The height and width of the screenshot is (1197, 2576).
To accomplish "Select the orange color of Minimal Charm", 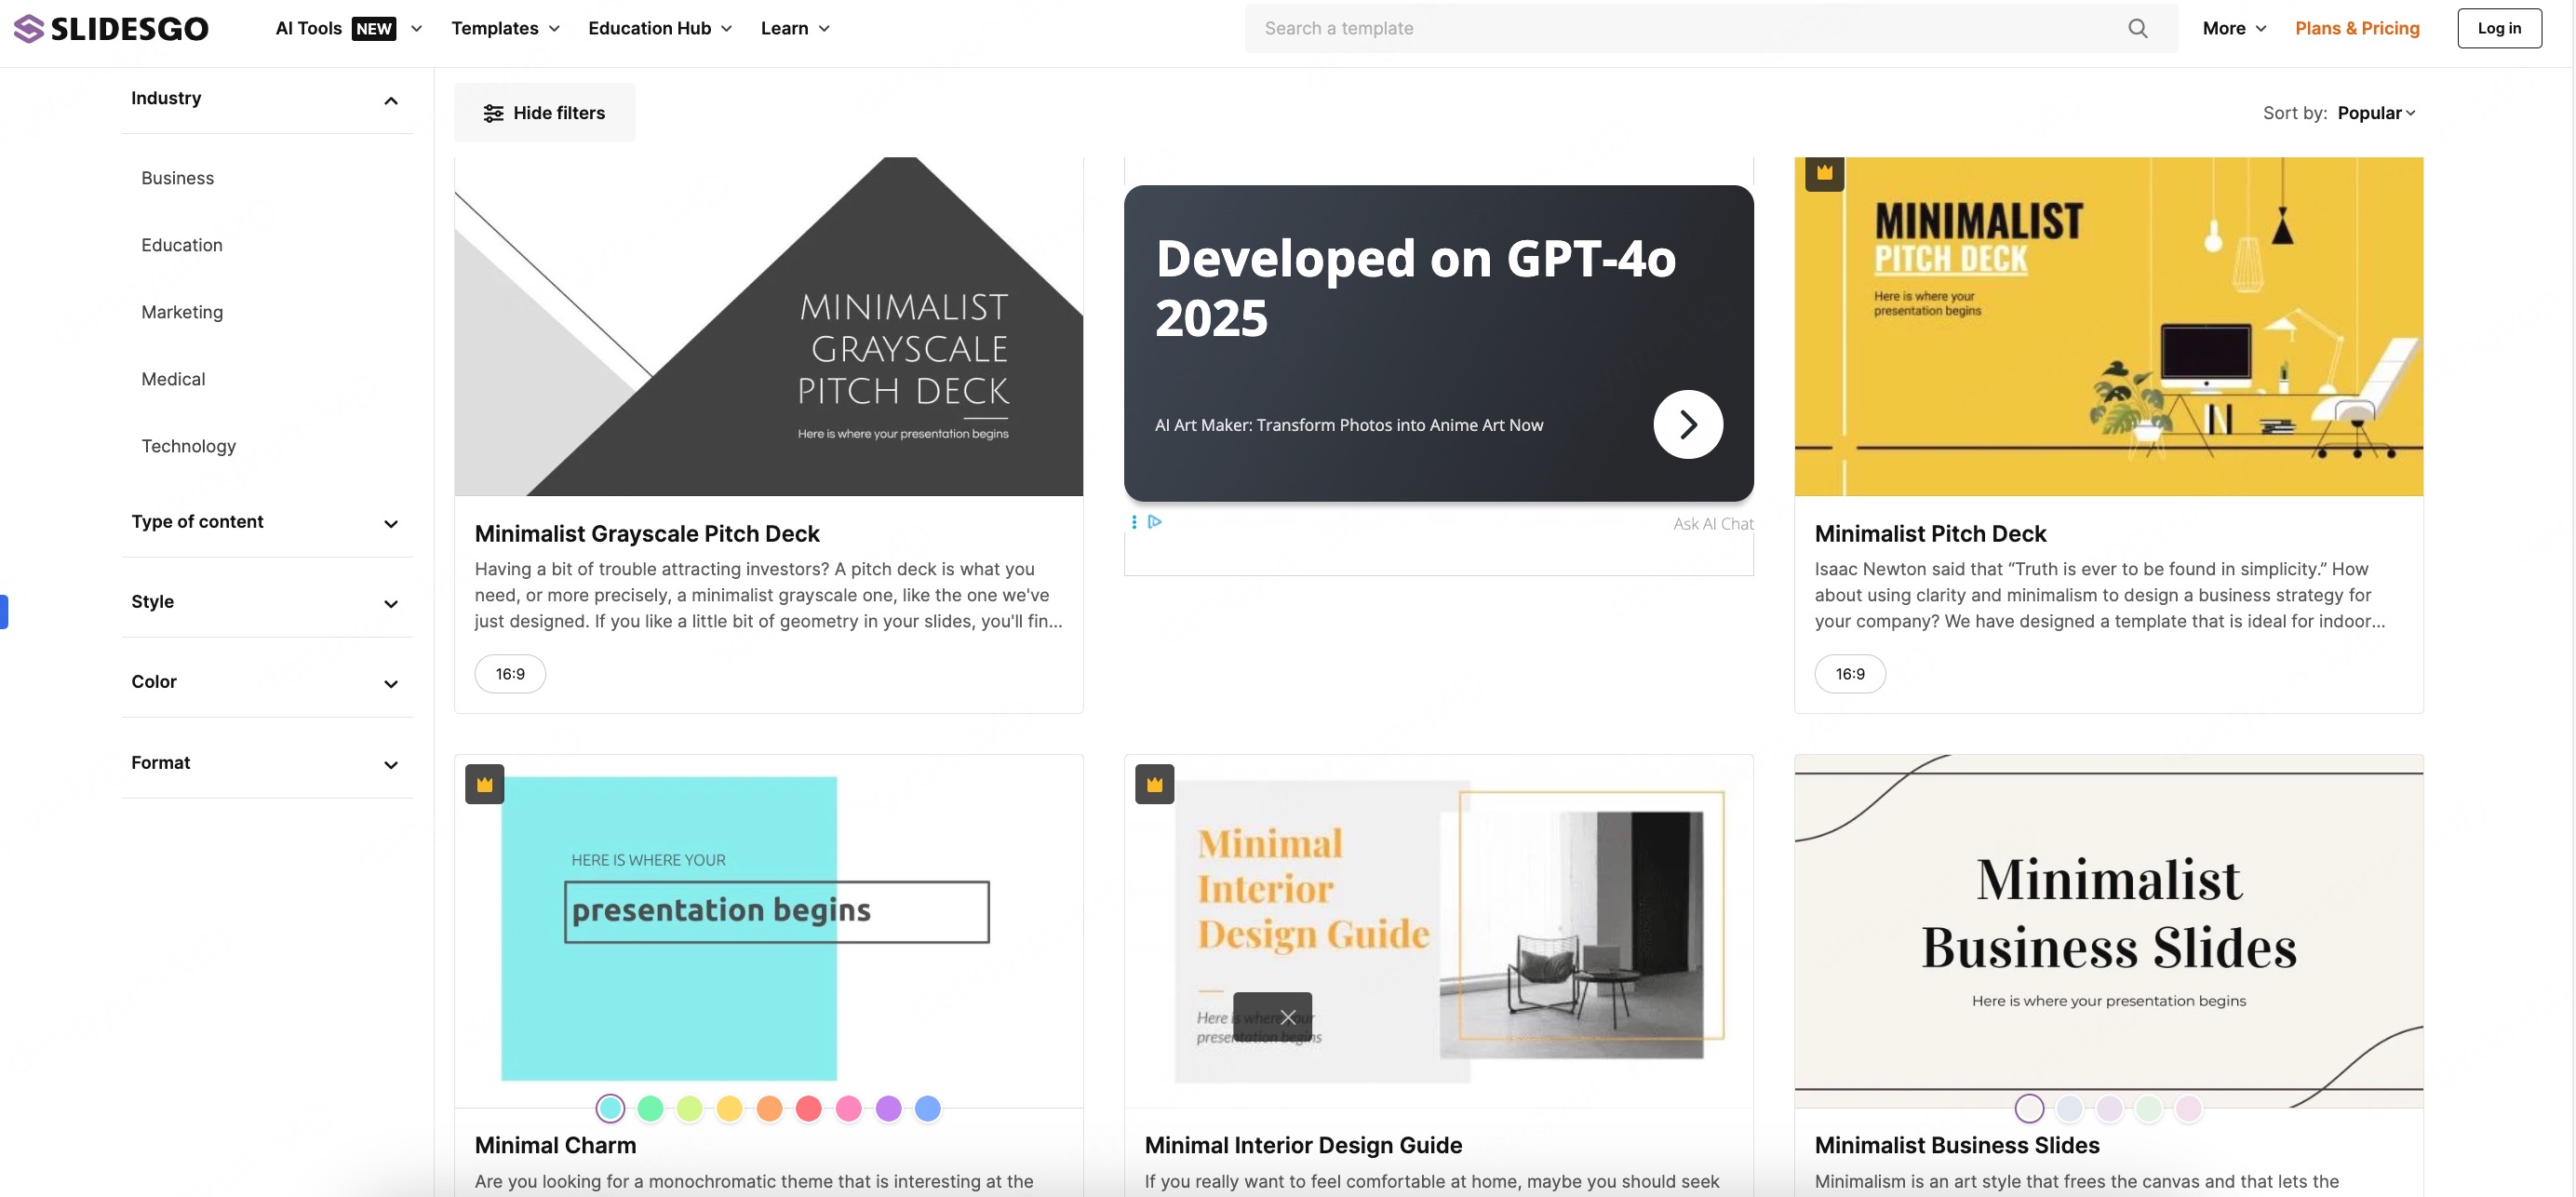I will pyautogui.click(x=769, y=1108).
